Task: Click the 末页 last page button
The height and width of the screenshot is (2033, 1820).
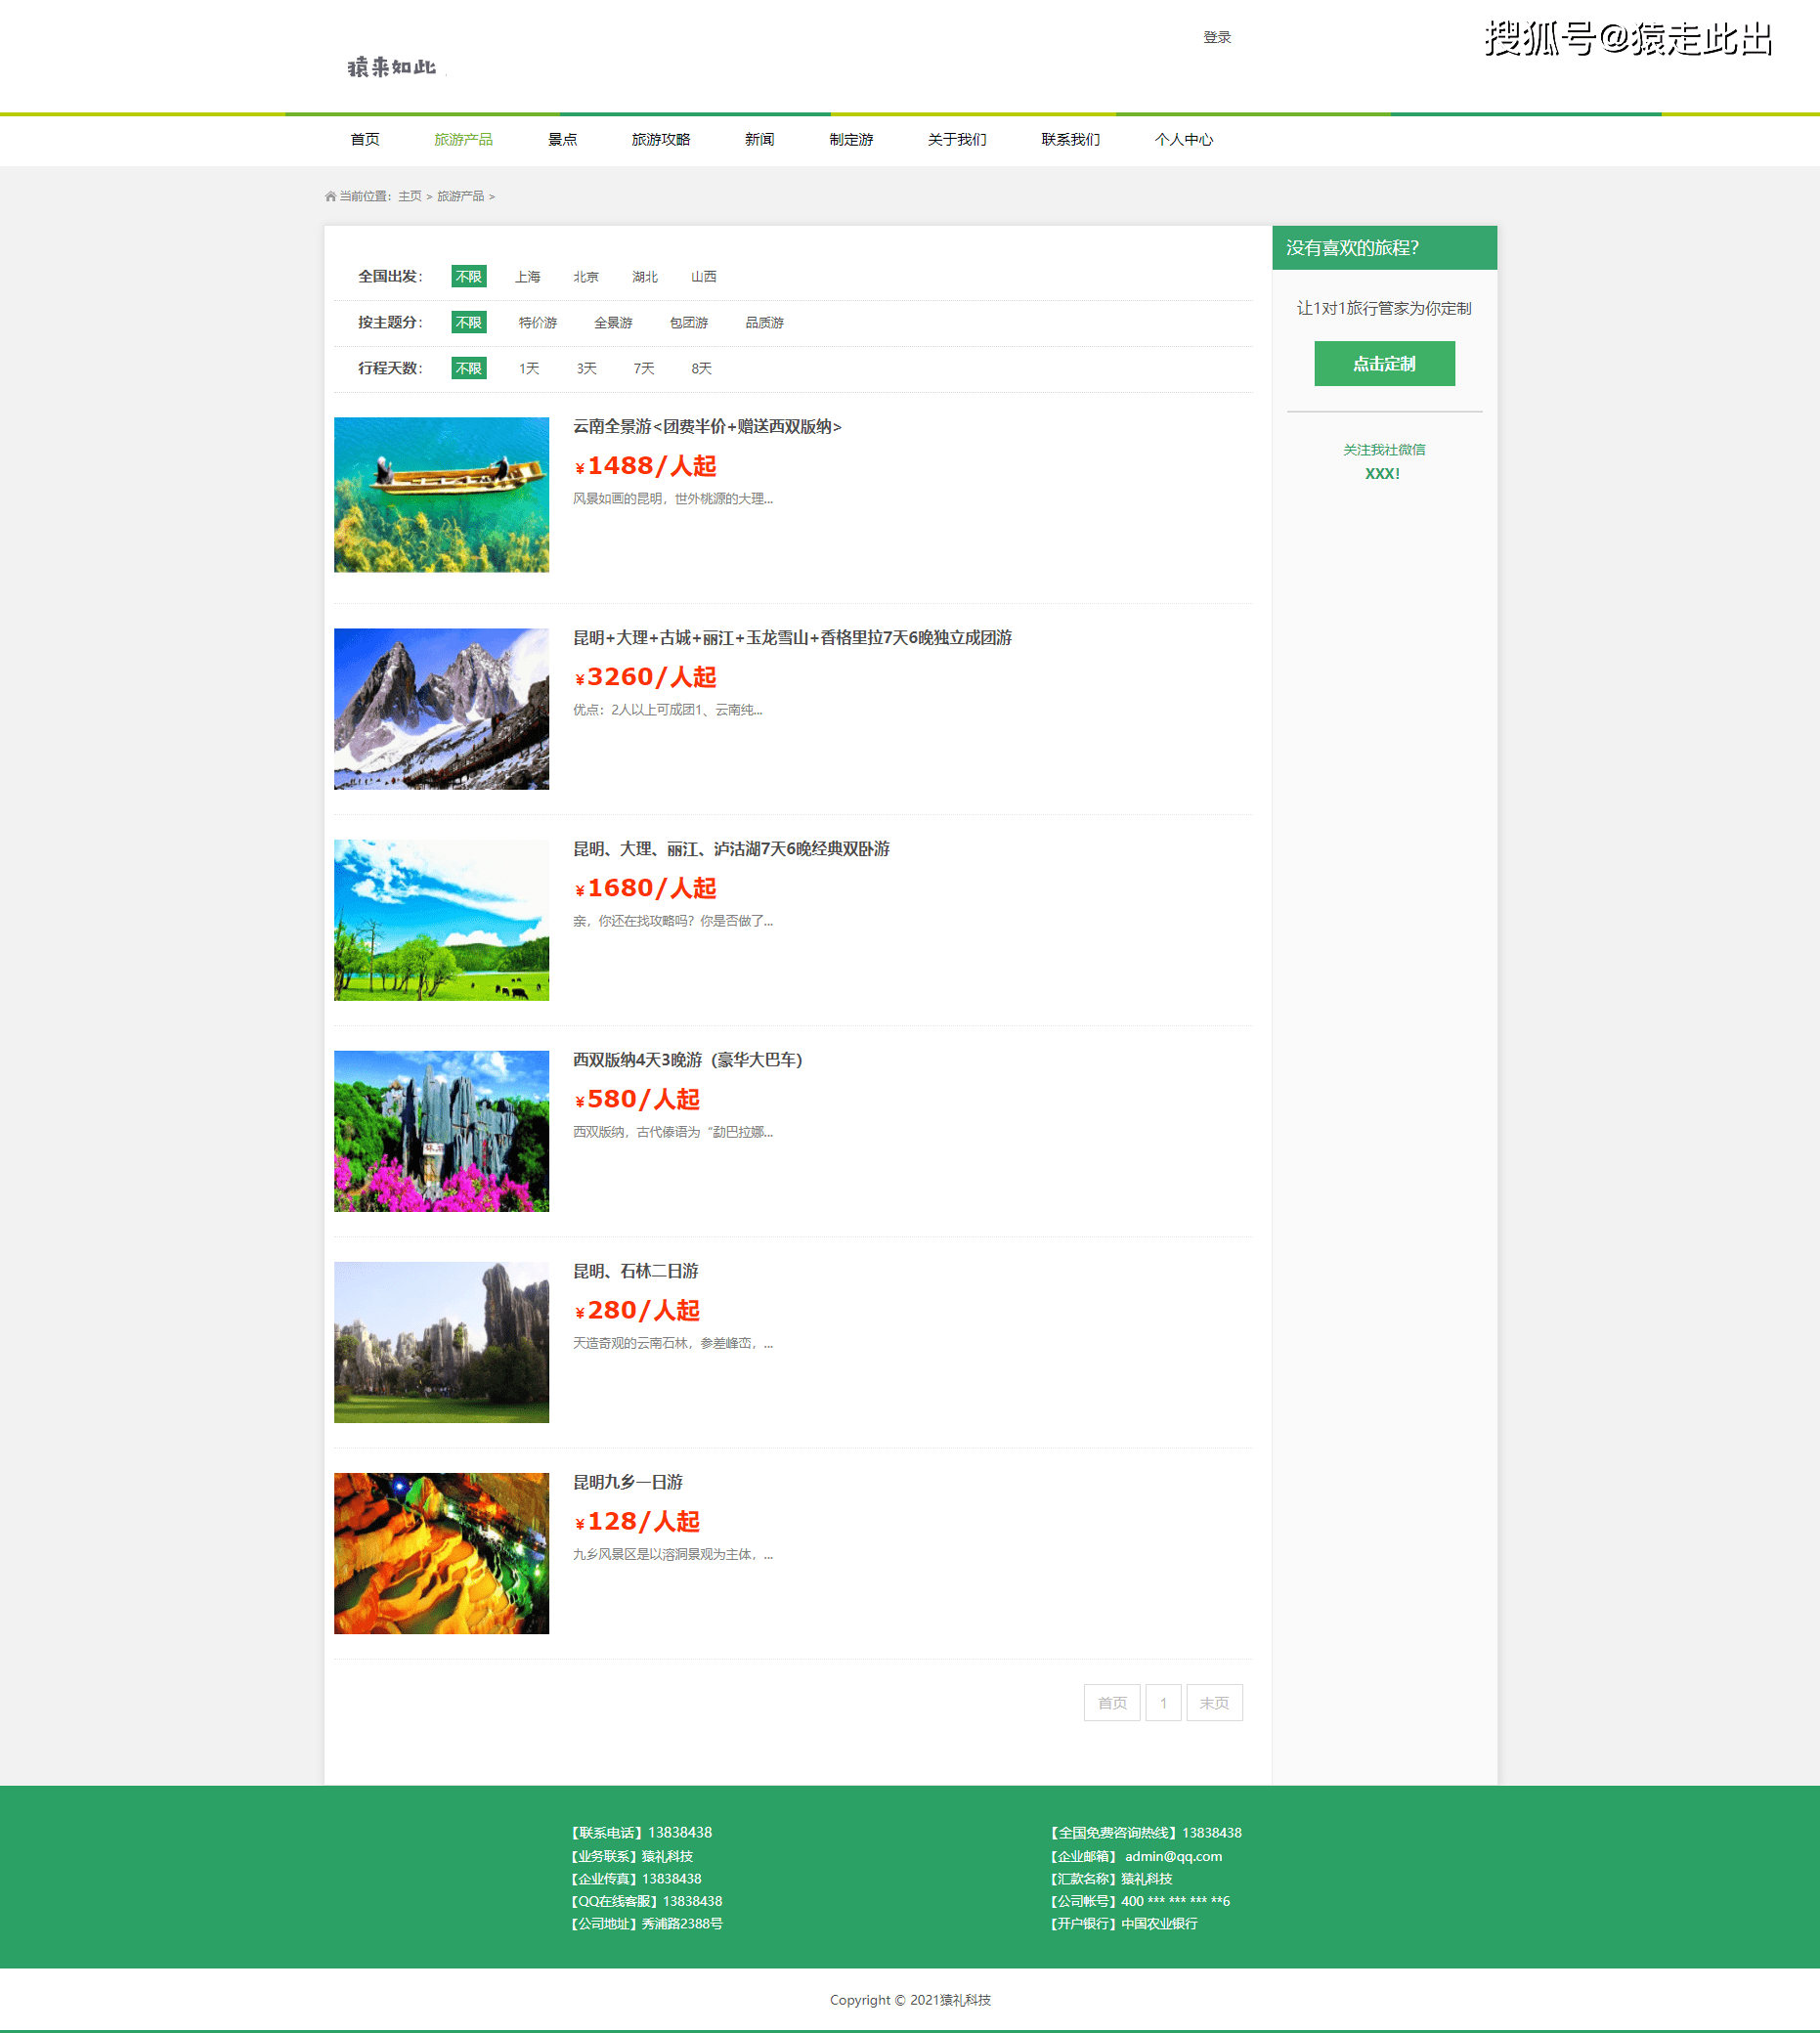Action: pos(1214,1703)
